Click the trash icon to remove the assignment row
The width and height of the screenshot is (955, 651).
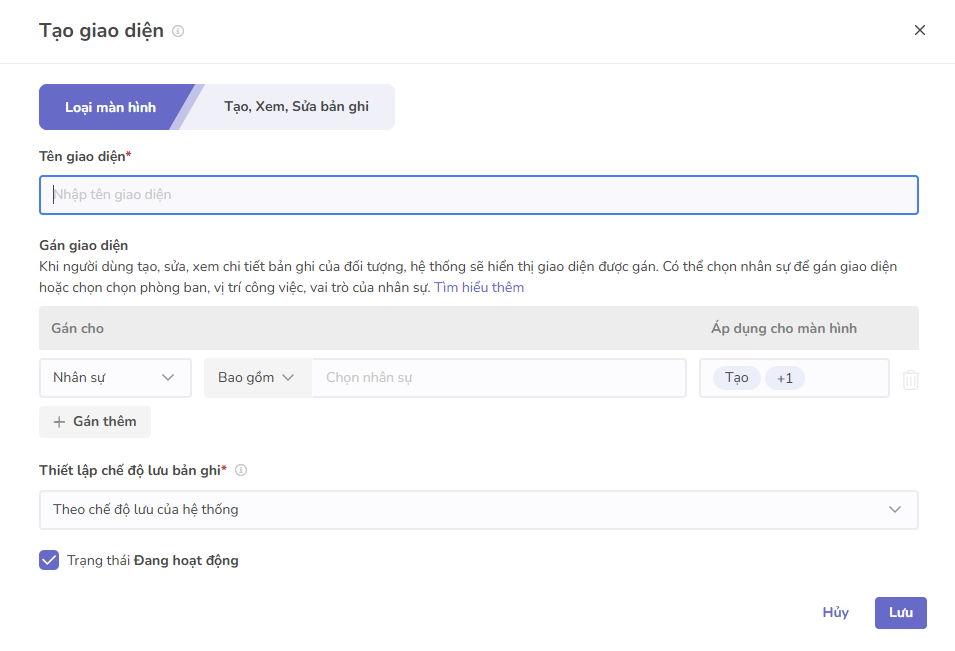[913, 378]
